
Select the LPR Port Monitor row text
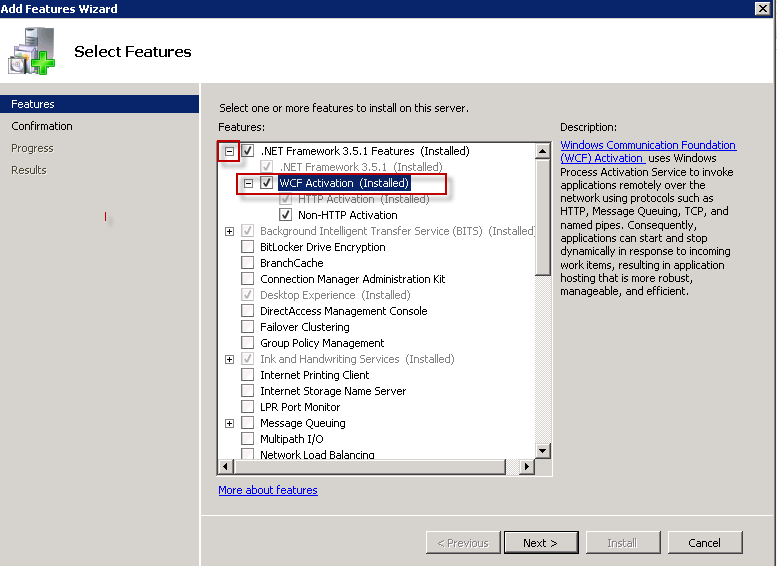coord(300,407)
